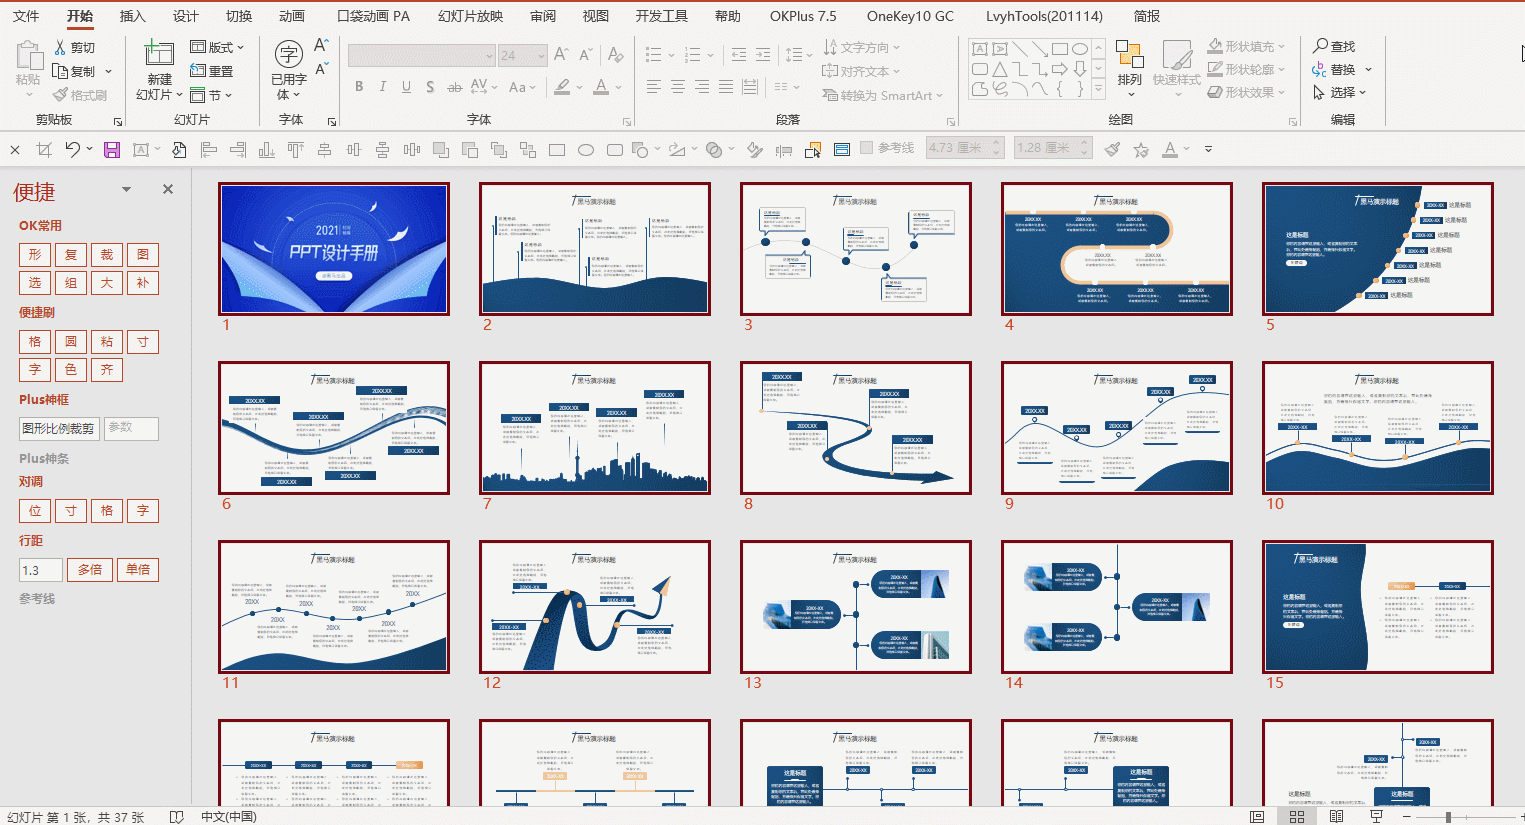Click the Align Left icon in quick toolbar

click(x=209, y=150)
